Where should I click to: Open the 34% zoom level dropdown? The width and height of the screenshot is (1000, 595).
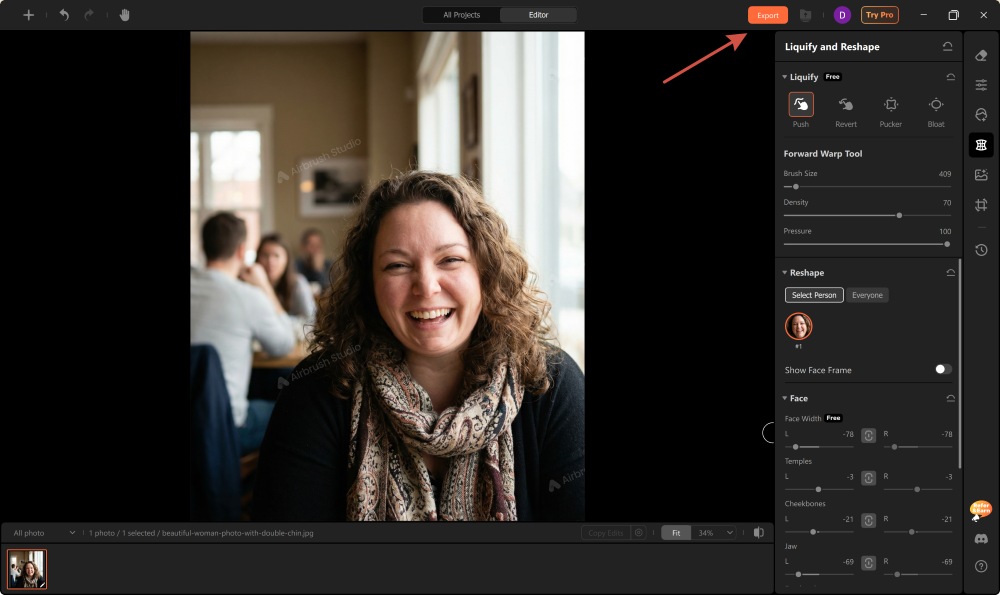[714, 533]
